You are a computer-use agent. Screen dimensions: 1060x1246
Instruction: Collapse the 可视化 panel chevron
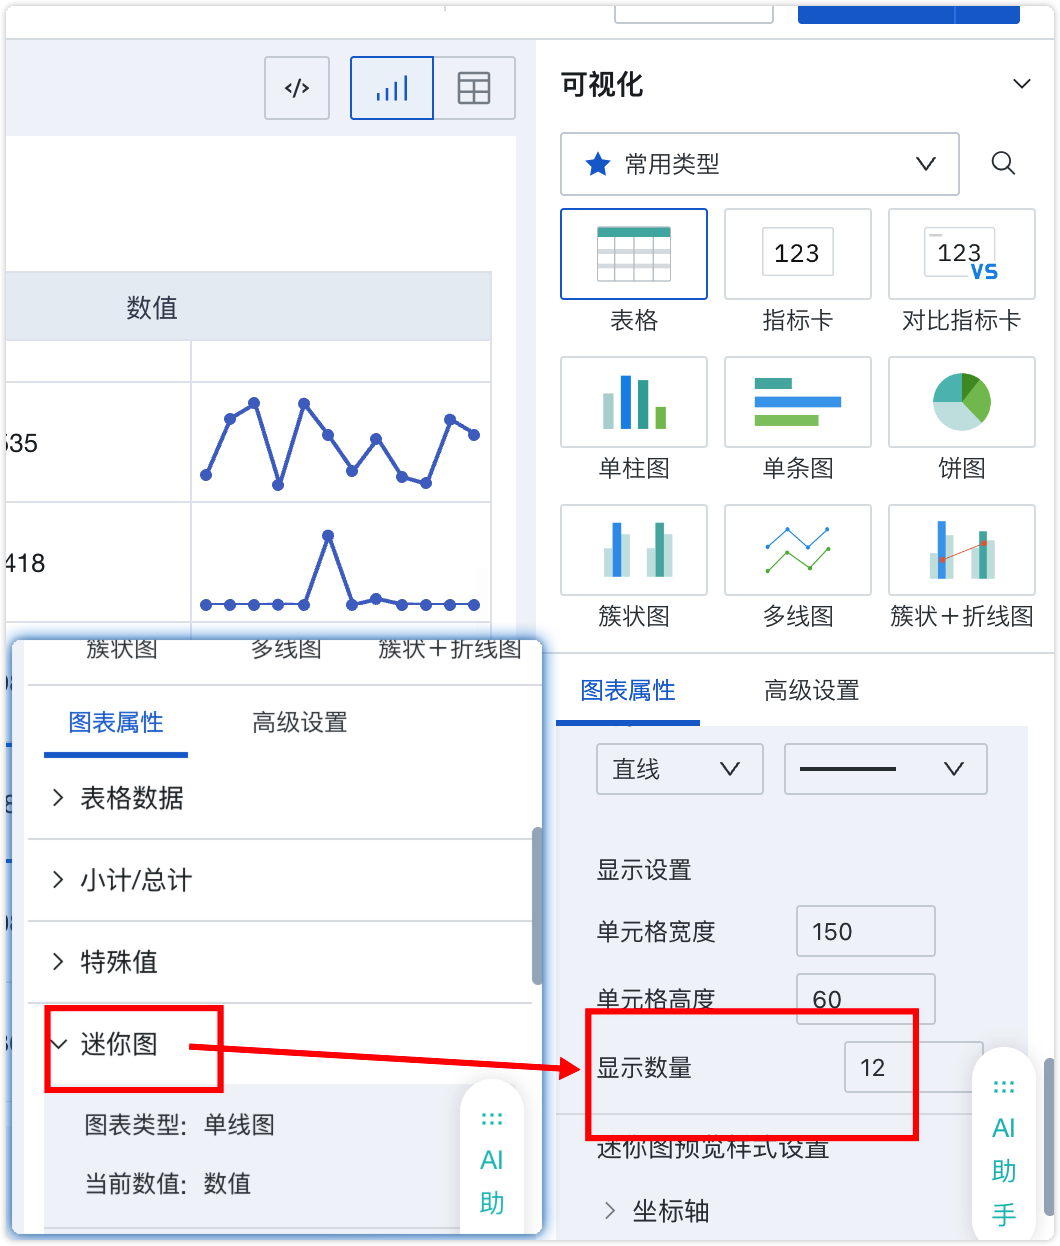1022,84
